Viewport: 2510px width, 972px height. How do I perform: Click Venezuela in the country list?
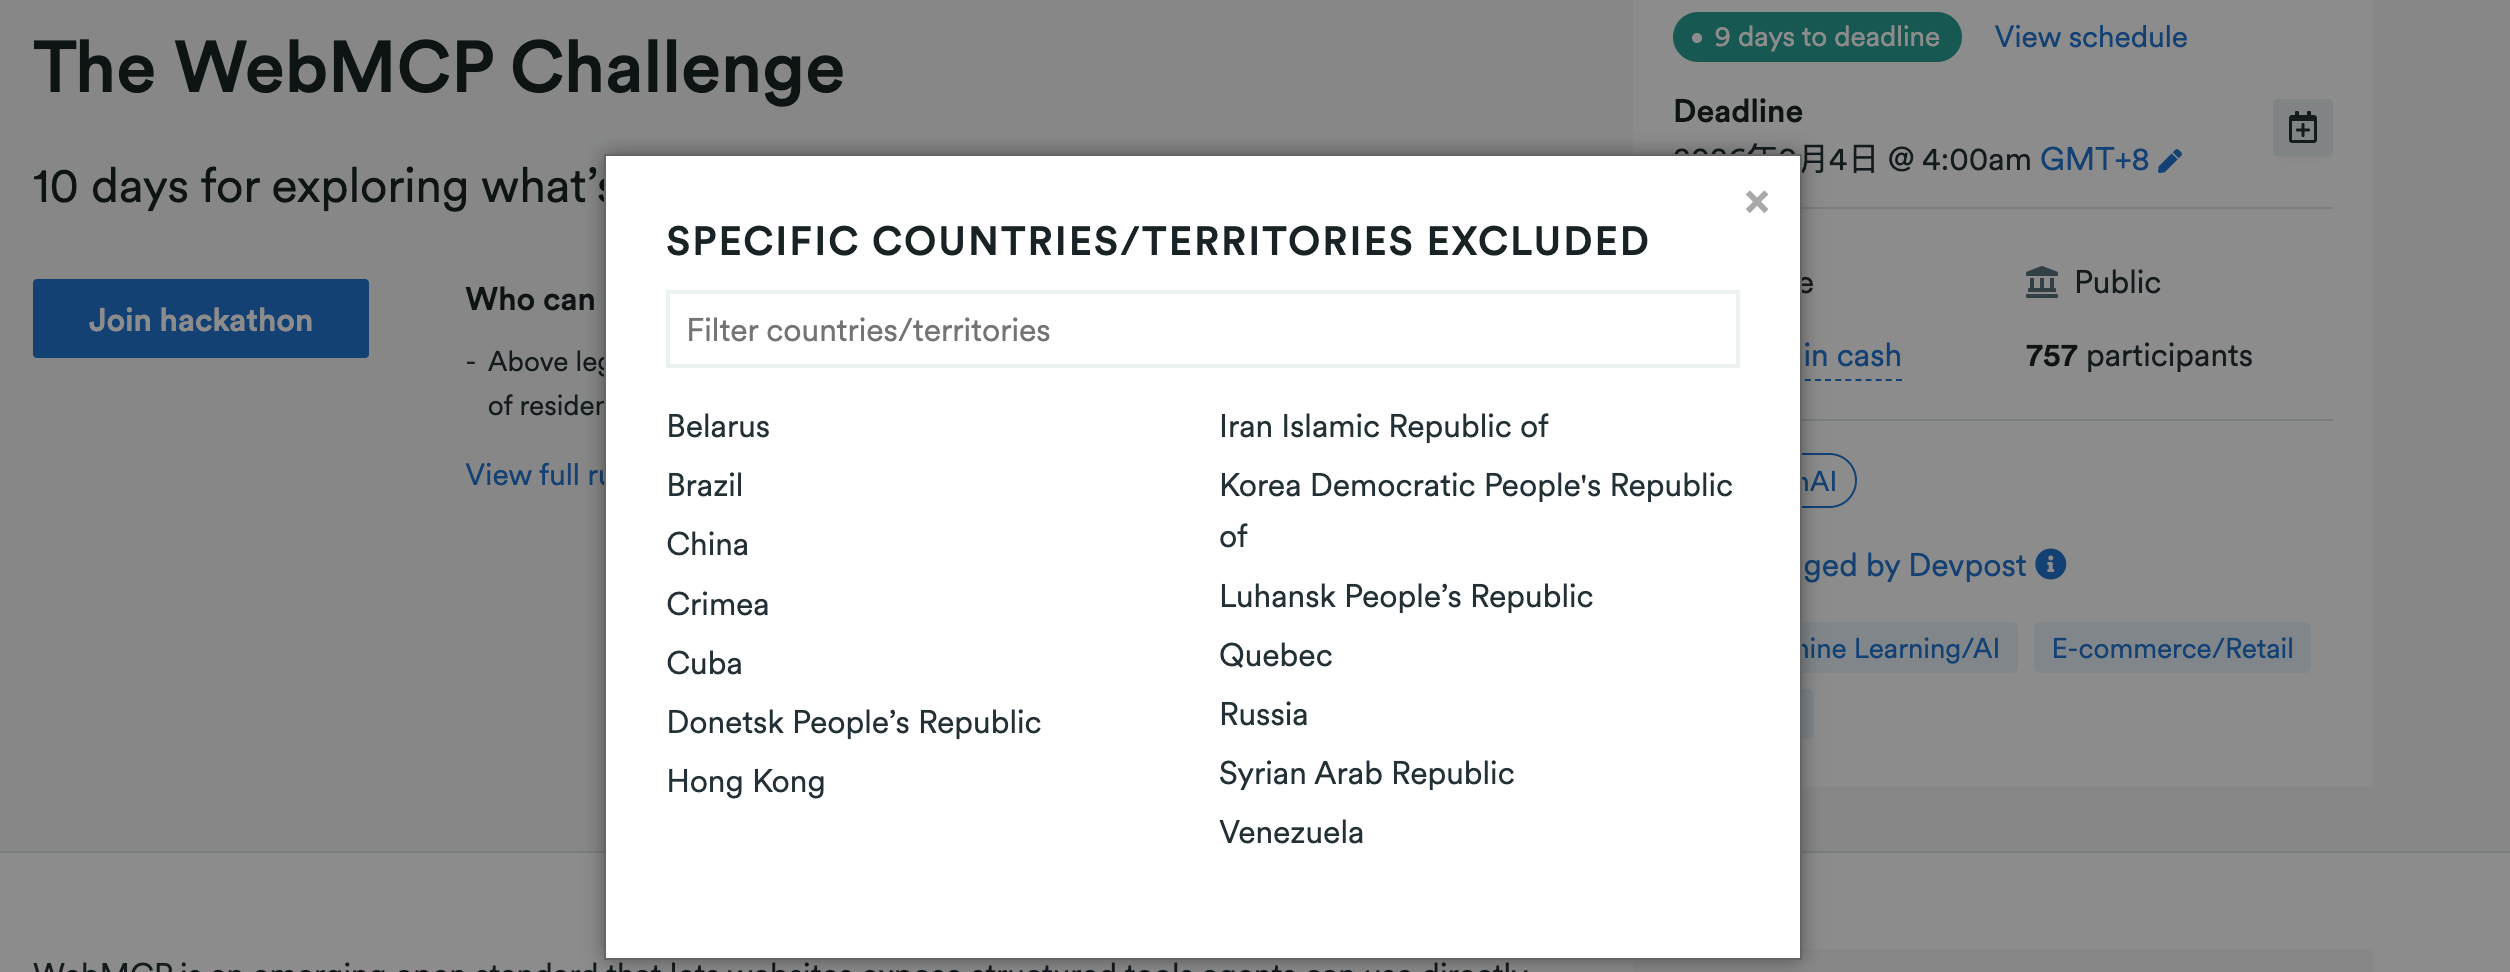[1291, 832]
